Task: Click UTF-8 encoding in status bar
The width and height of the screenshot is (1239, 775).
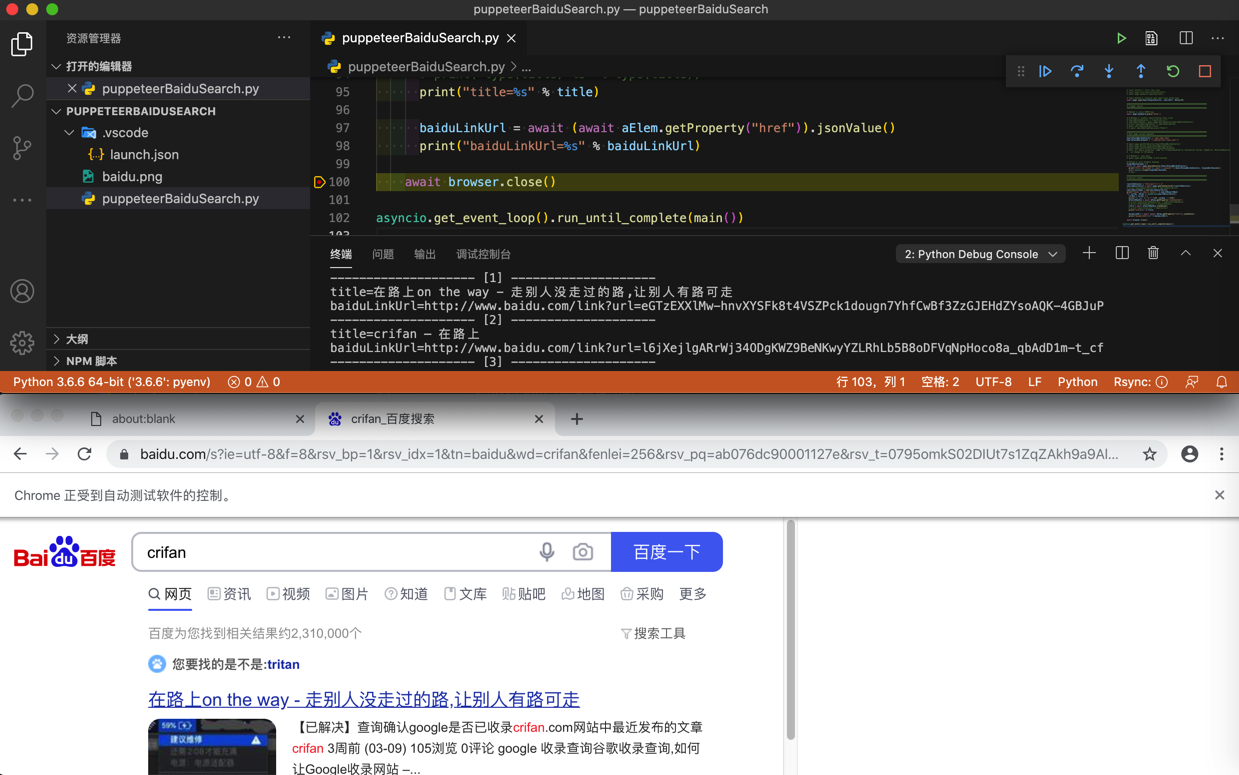Action: (x=993, y=382)
